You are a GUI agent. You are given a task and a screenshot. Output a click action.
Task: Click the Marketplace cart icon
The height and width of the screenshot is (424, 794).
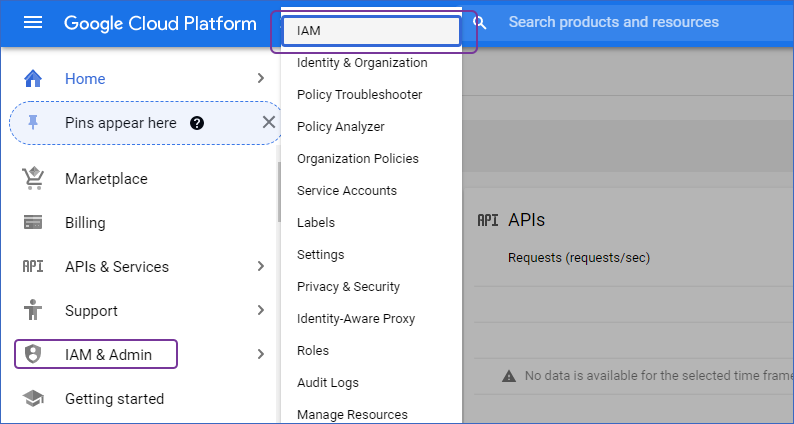[x=33, y=178]
